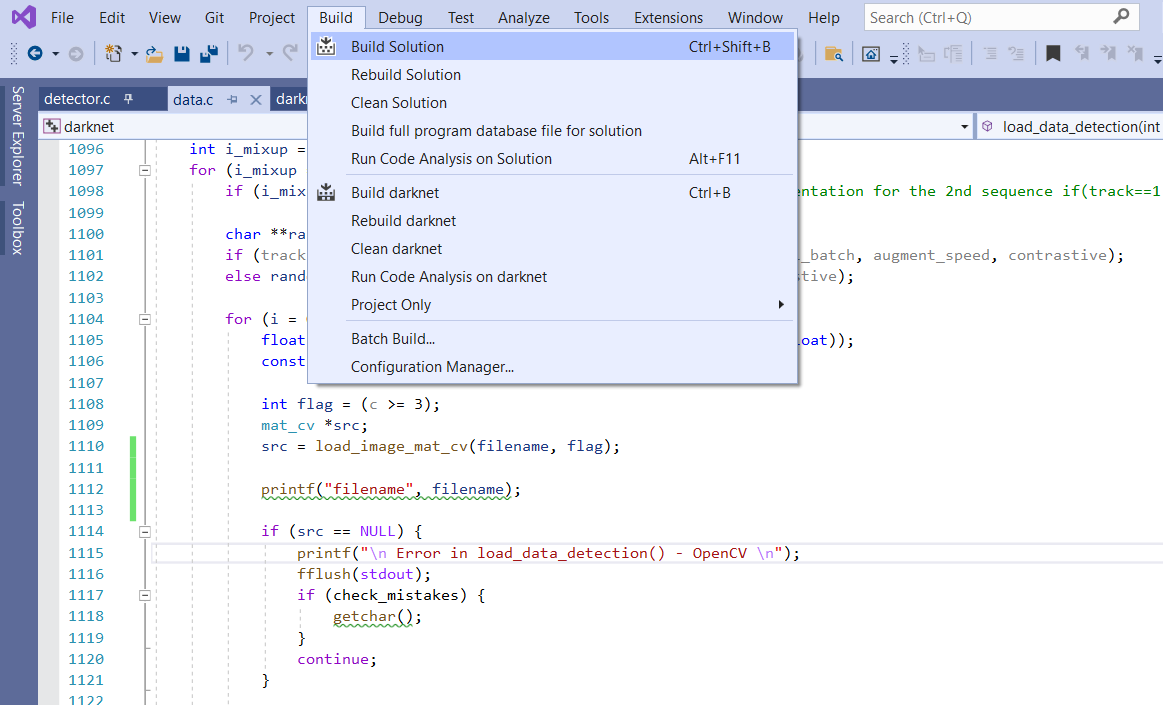Click the Undo arrow icon
This screenshot has width=1163, height=705.
246,53
